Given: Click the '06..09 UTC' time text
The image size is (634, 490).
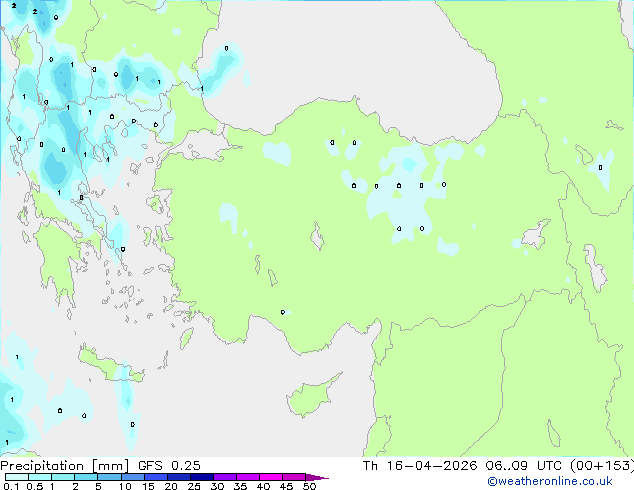Looking at the screenshot, I should [524, 466].
